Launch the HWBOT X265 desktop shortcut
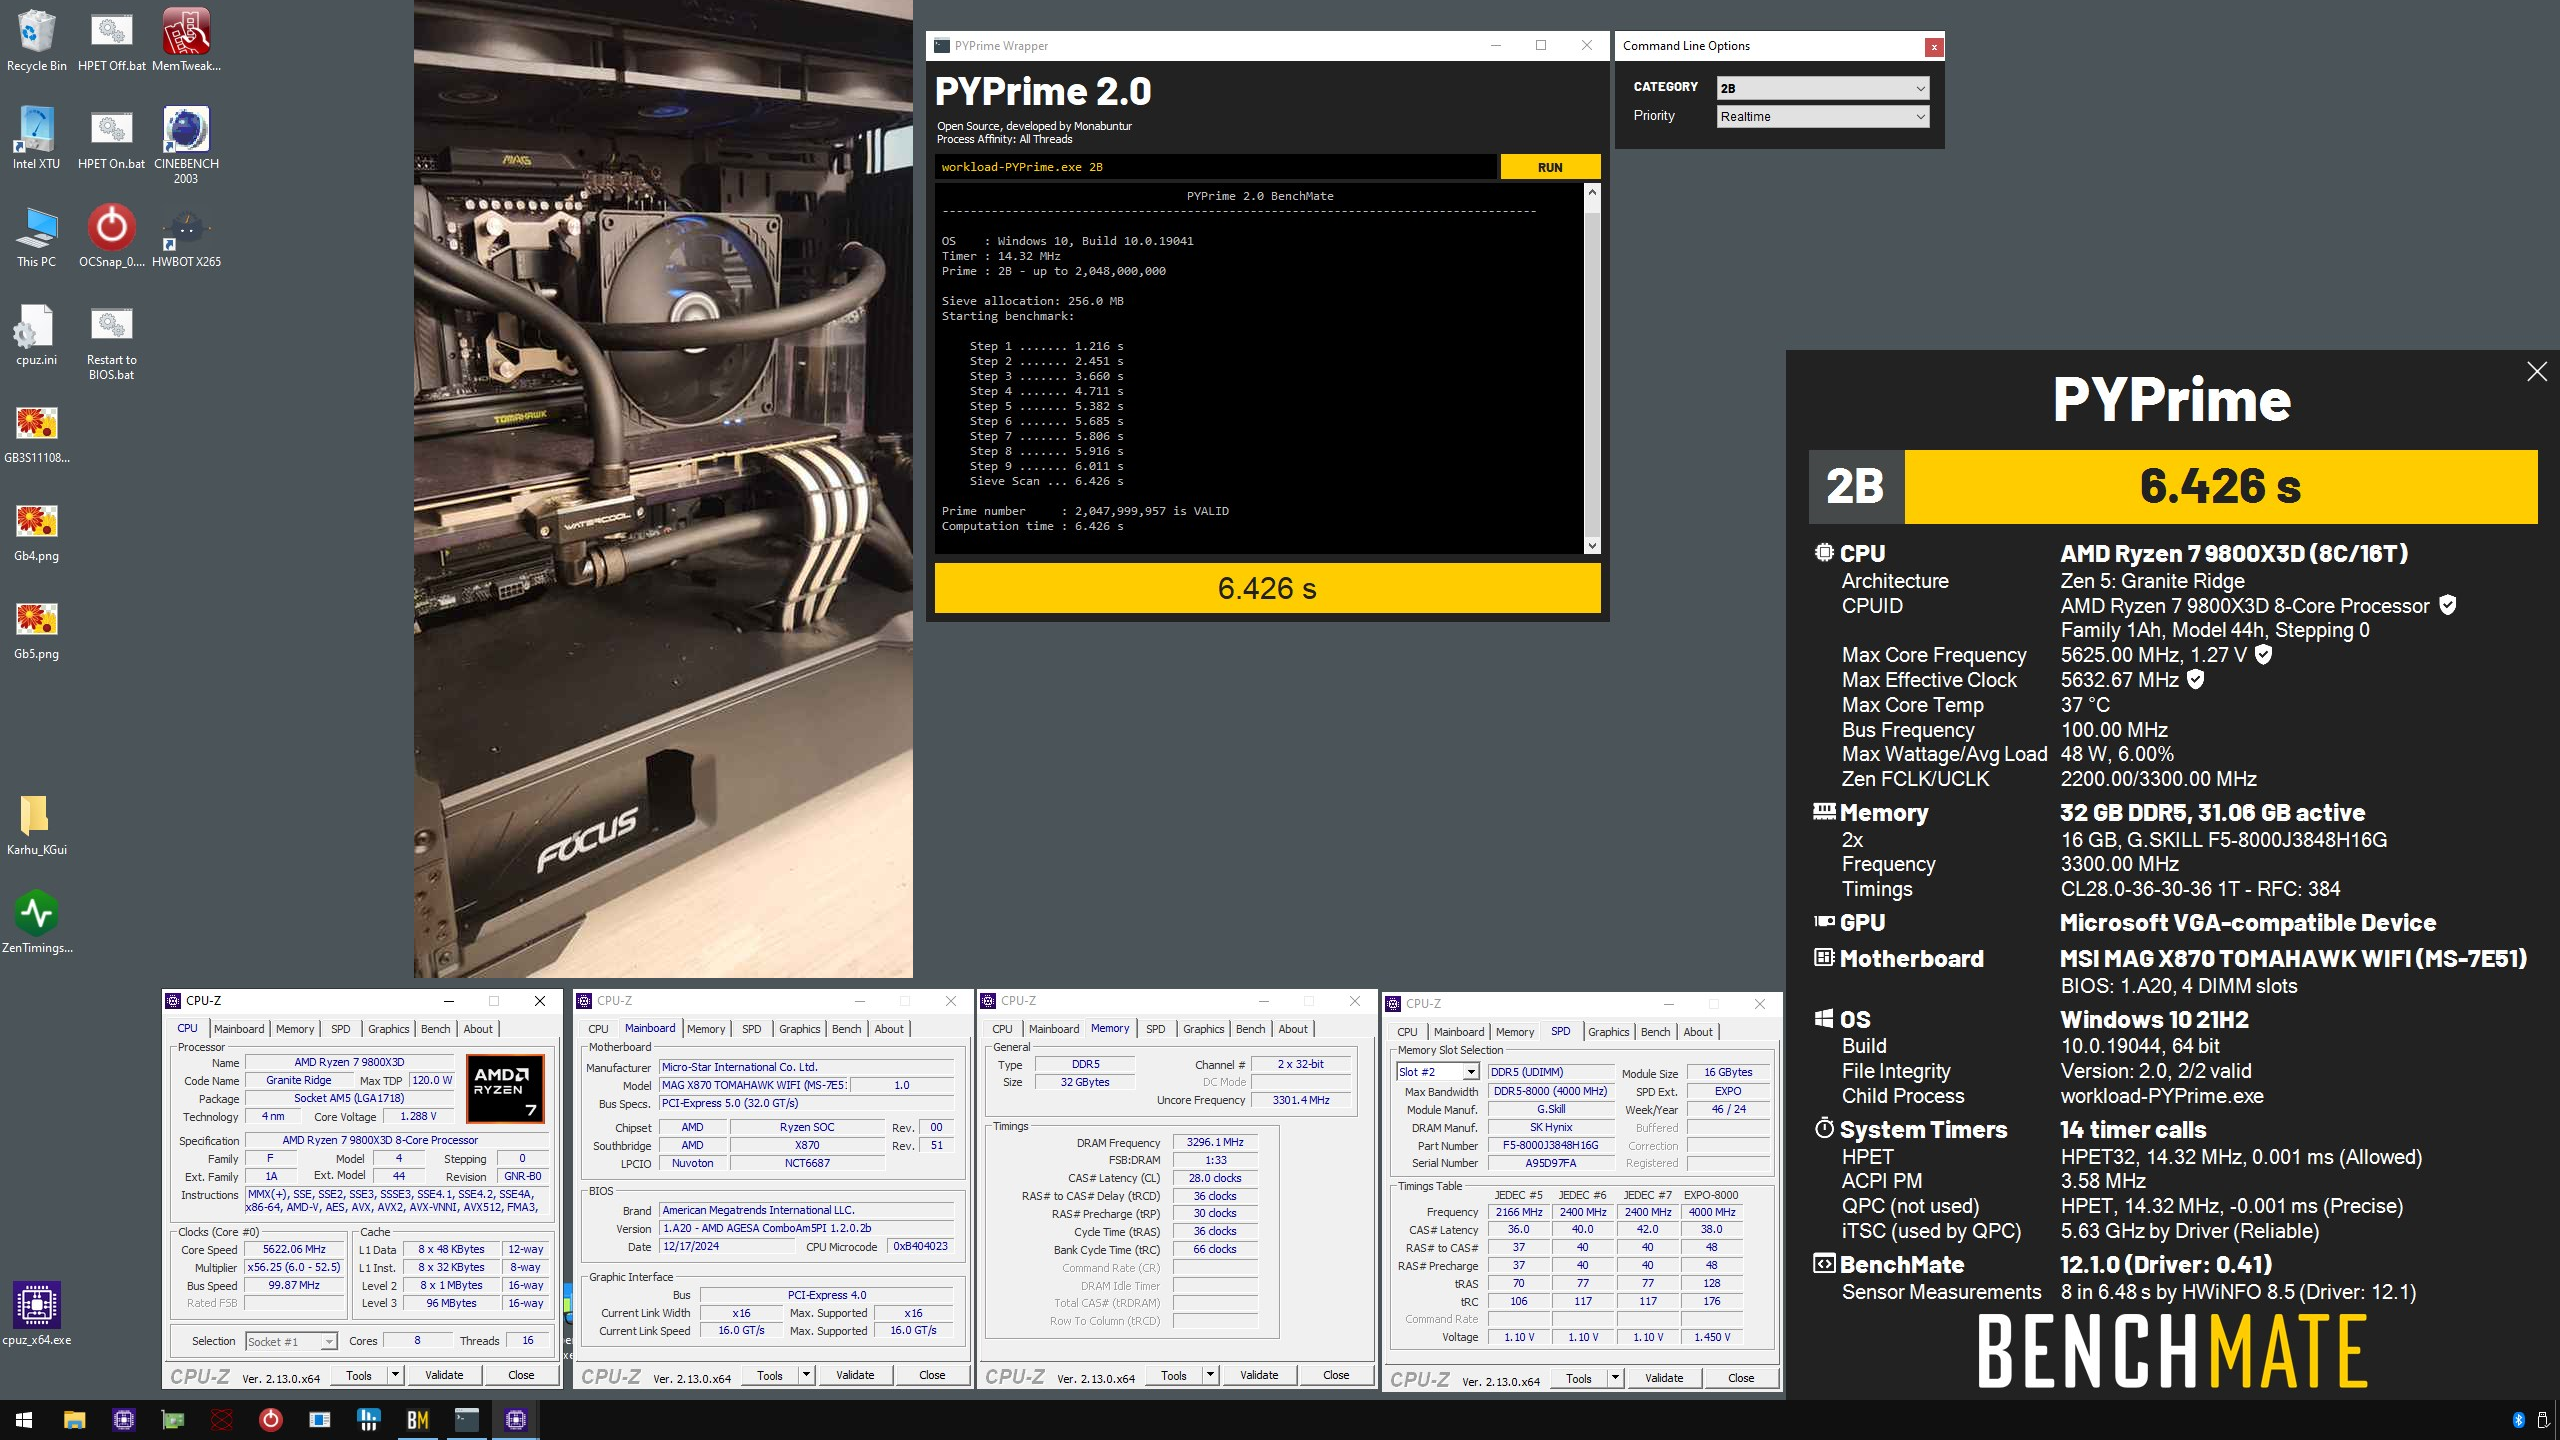Viewport: 2560px width, 1440px height. (186, 236)
